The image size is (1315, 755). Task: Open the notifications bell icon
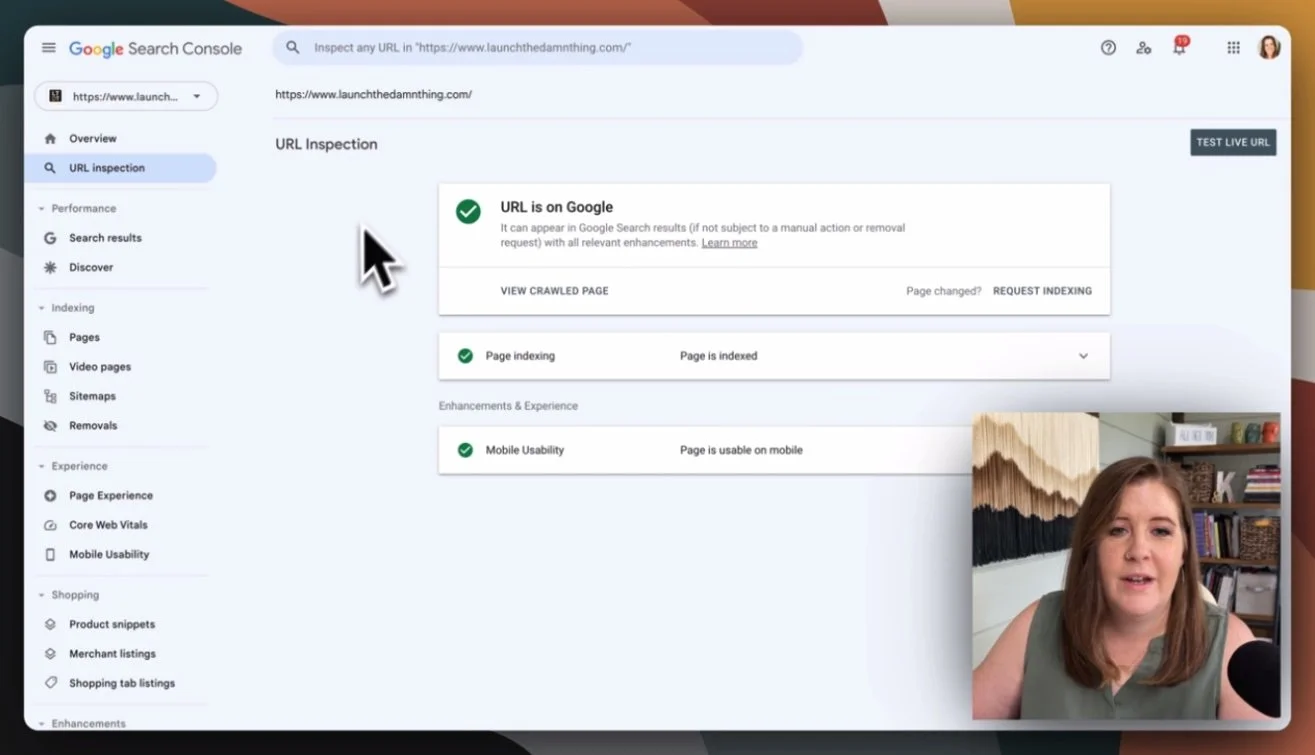(x=1180, y=47)
